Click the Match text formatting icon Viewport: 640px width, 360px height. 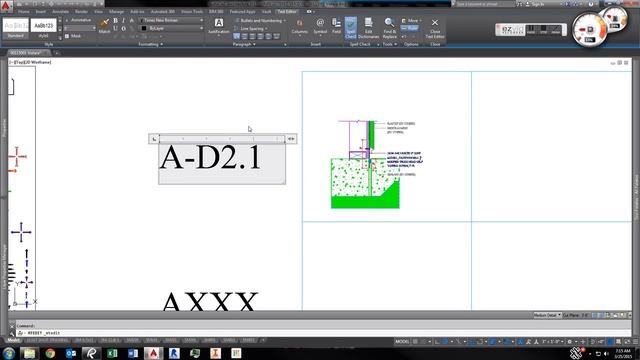(104, 26)
